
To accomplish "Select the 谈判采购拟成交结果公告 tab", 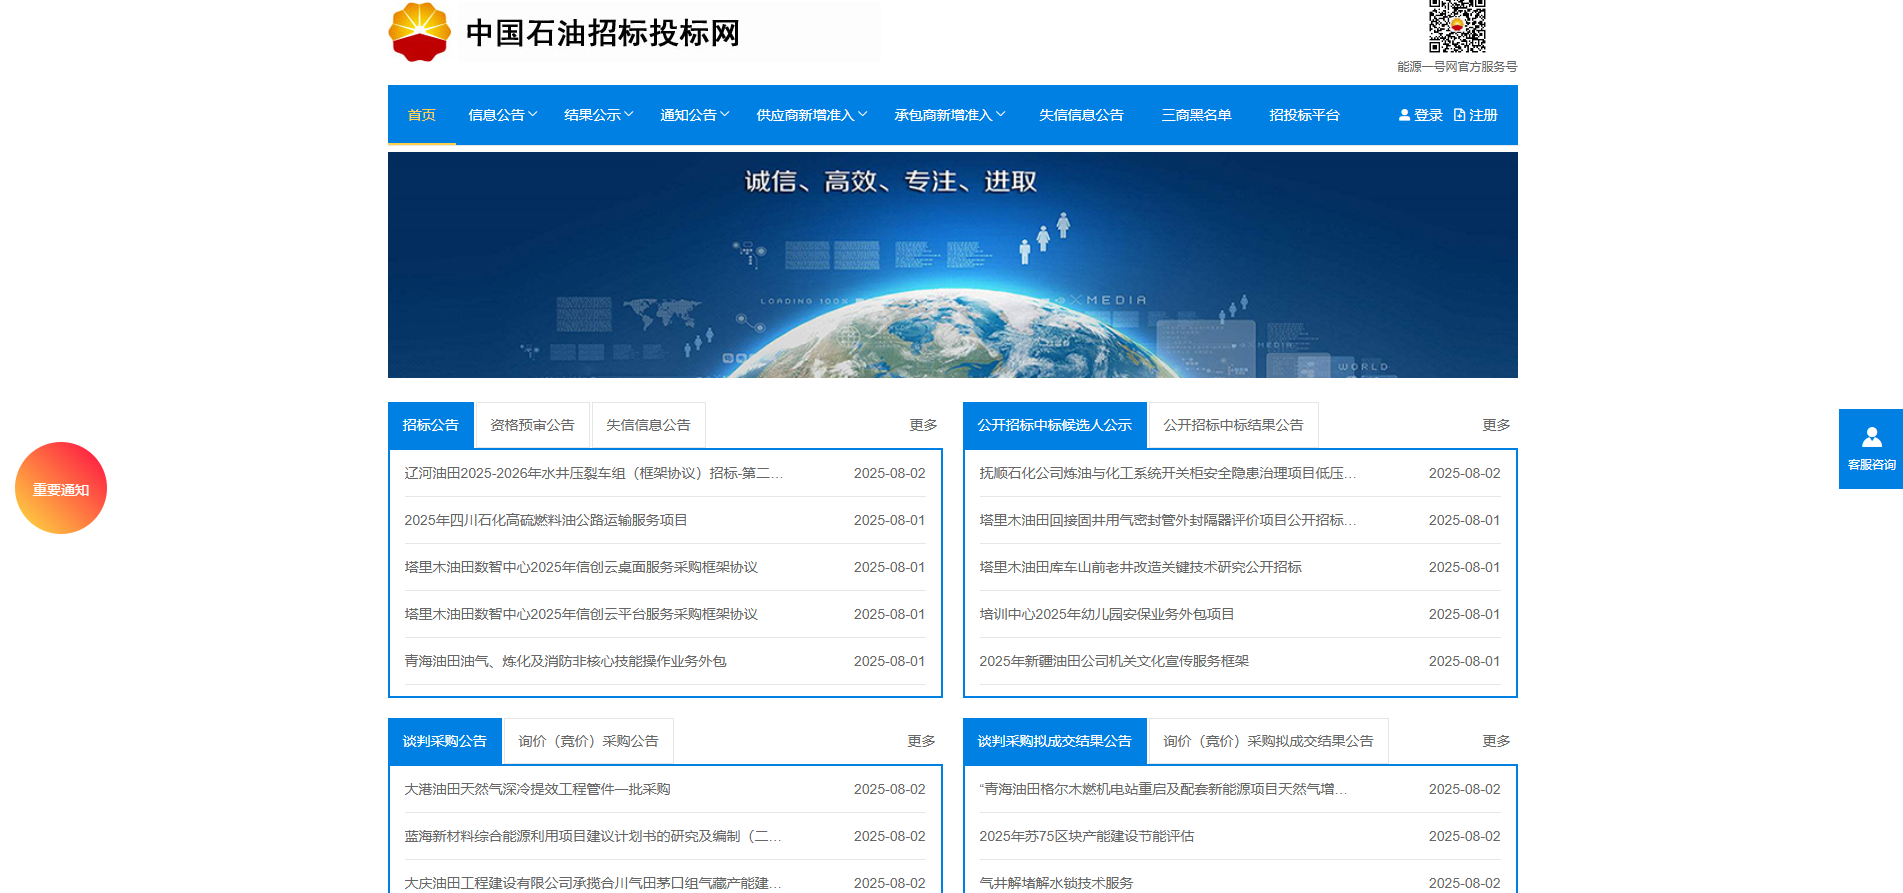I will [1055, 741].
